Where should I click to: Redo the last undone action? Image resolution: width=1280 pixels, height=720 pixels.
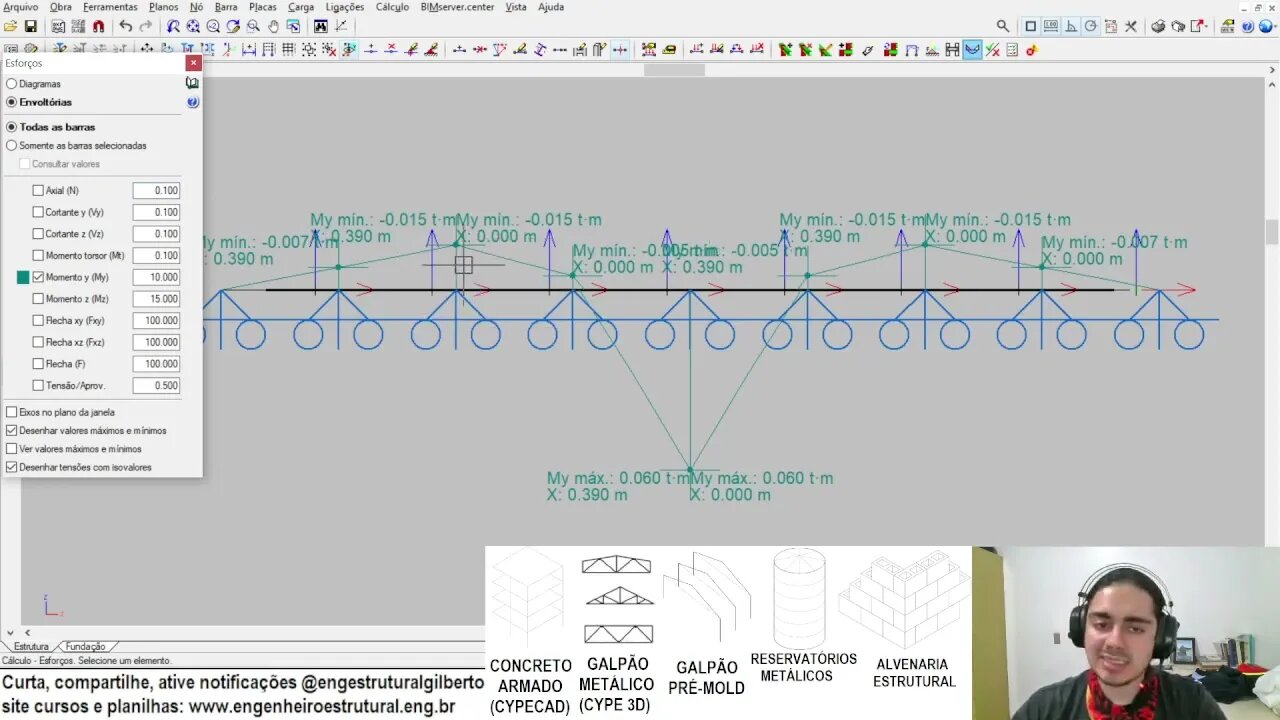(146, 26)
